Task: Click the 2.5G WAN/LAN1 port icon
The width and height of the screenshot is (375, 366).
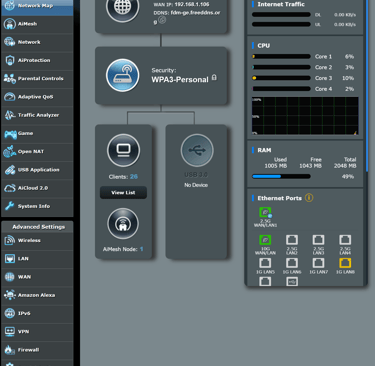Action: pos(265,213)
